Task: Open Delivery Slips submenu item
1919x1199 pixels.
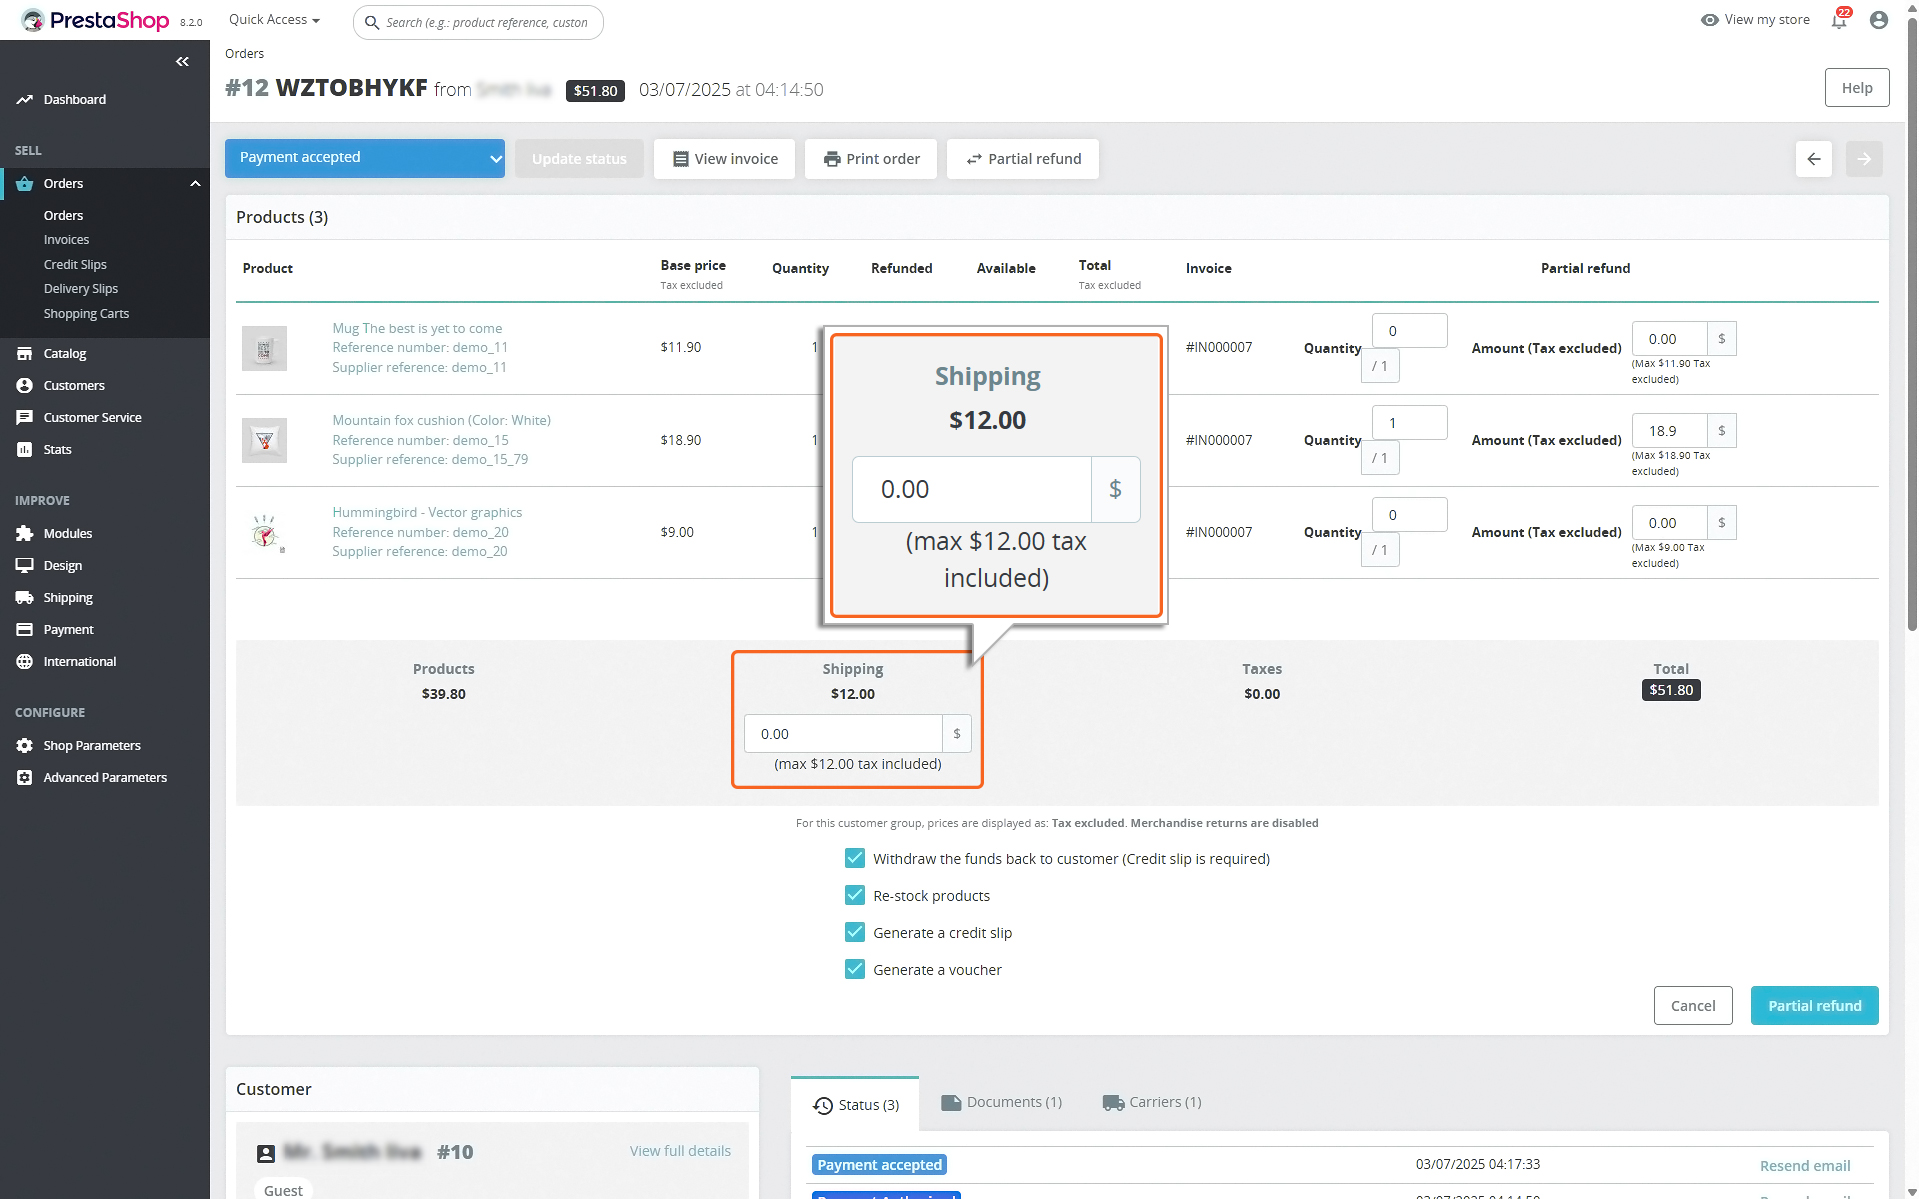Action: click(80, 289)
